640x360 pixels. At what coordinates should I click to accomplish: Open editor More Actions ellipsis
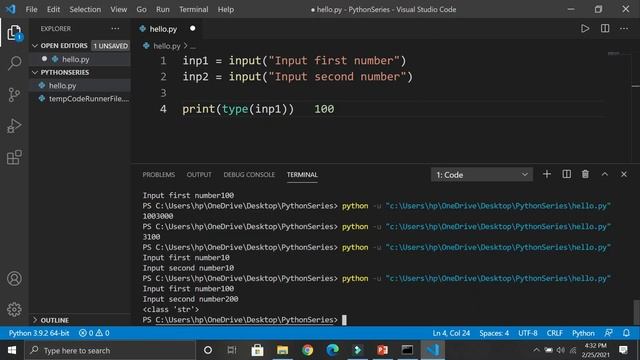[x=624, y=29]
